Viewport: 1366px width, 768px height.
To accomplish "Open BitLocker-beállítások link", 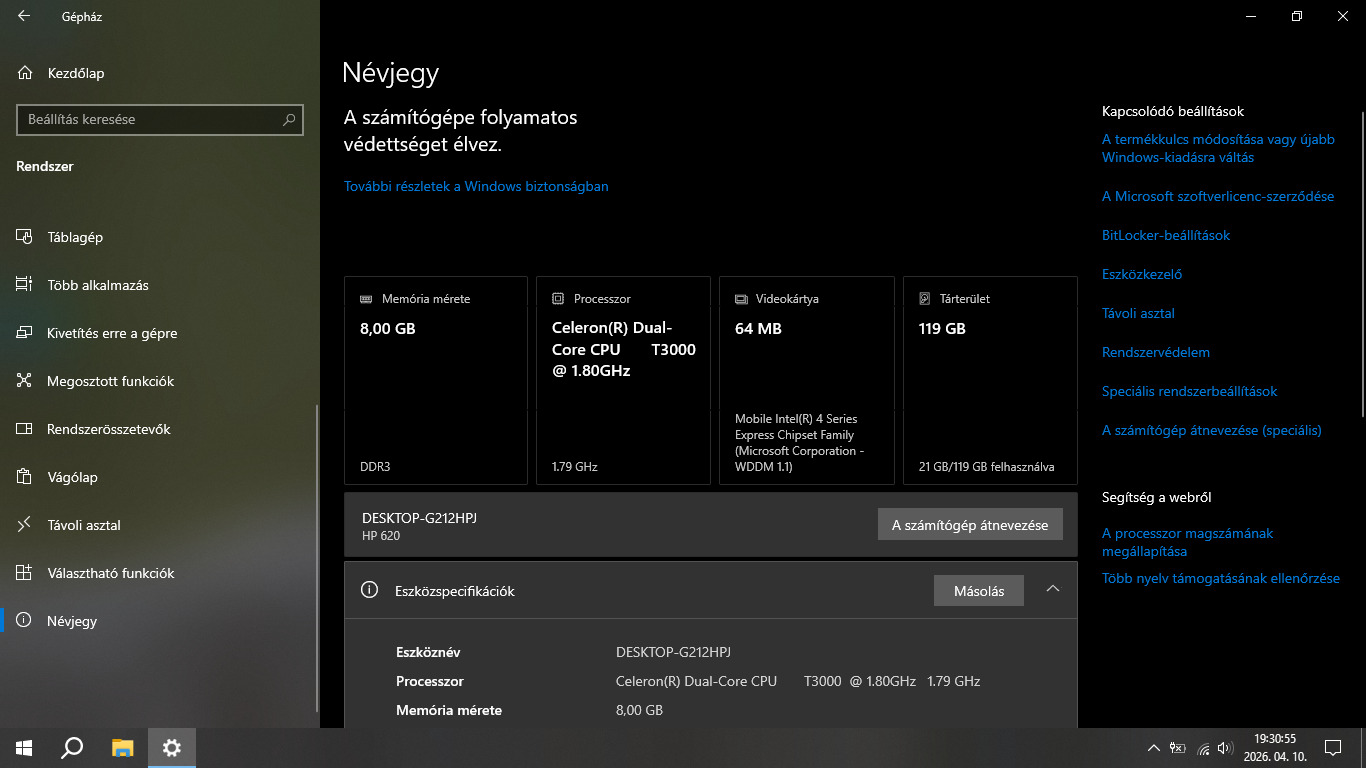I will coord(1166,235).
